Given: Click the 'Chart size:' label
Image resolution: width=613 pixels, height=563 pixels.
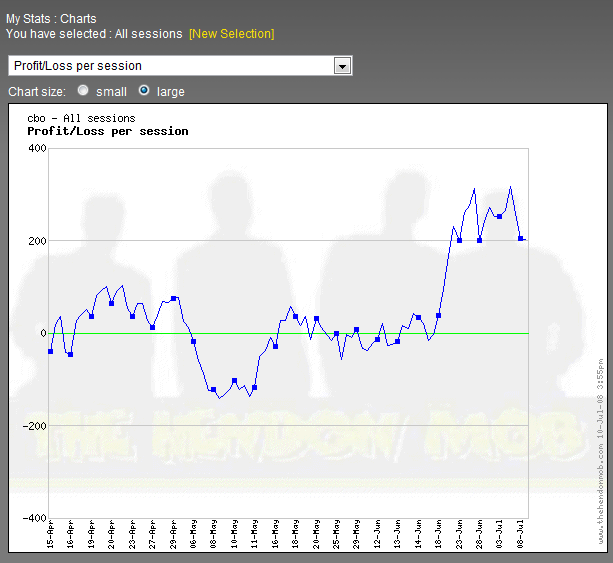Looking at the screenshot, I should [x=37, y=92].
